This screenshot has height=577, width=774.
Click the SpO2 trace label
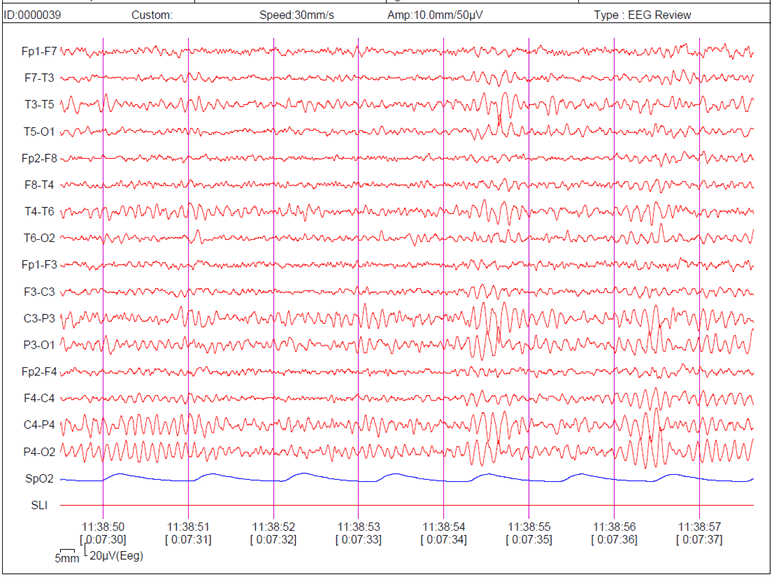click(39, 479)
